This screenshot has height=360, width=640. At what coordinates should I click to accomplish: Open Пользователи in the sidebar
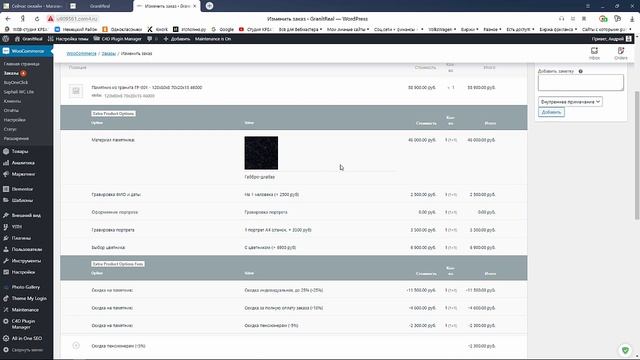[x=27, y=249]
